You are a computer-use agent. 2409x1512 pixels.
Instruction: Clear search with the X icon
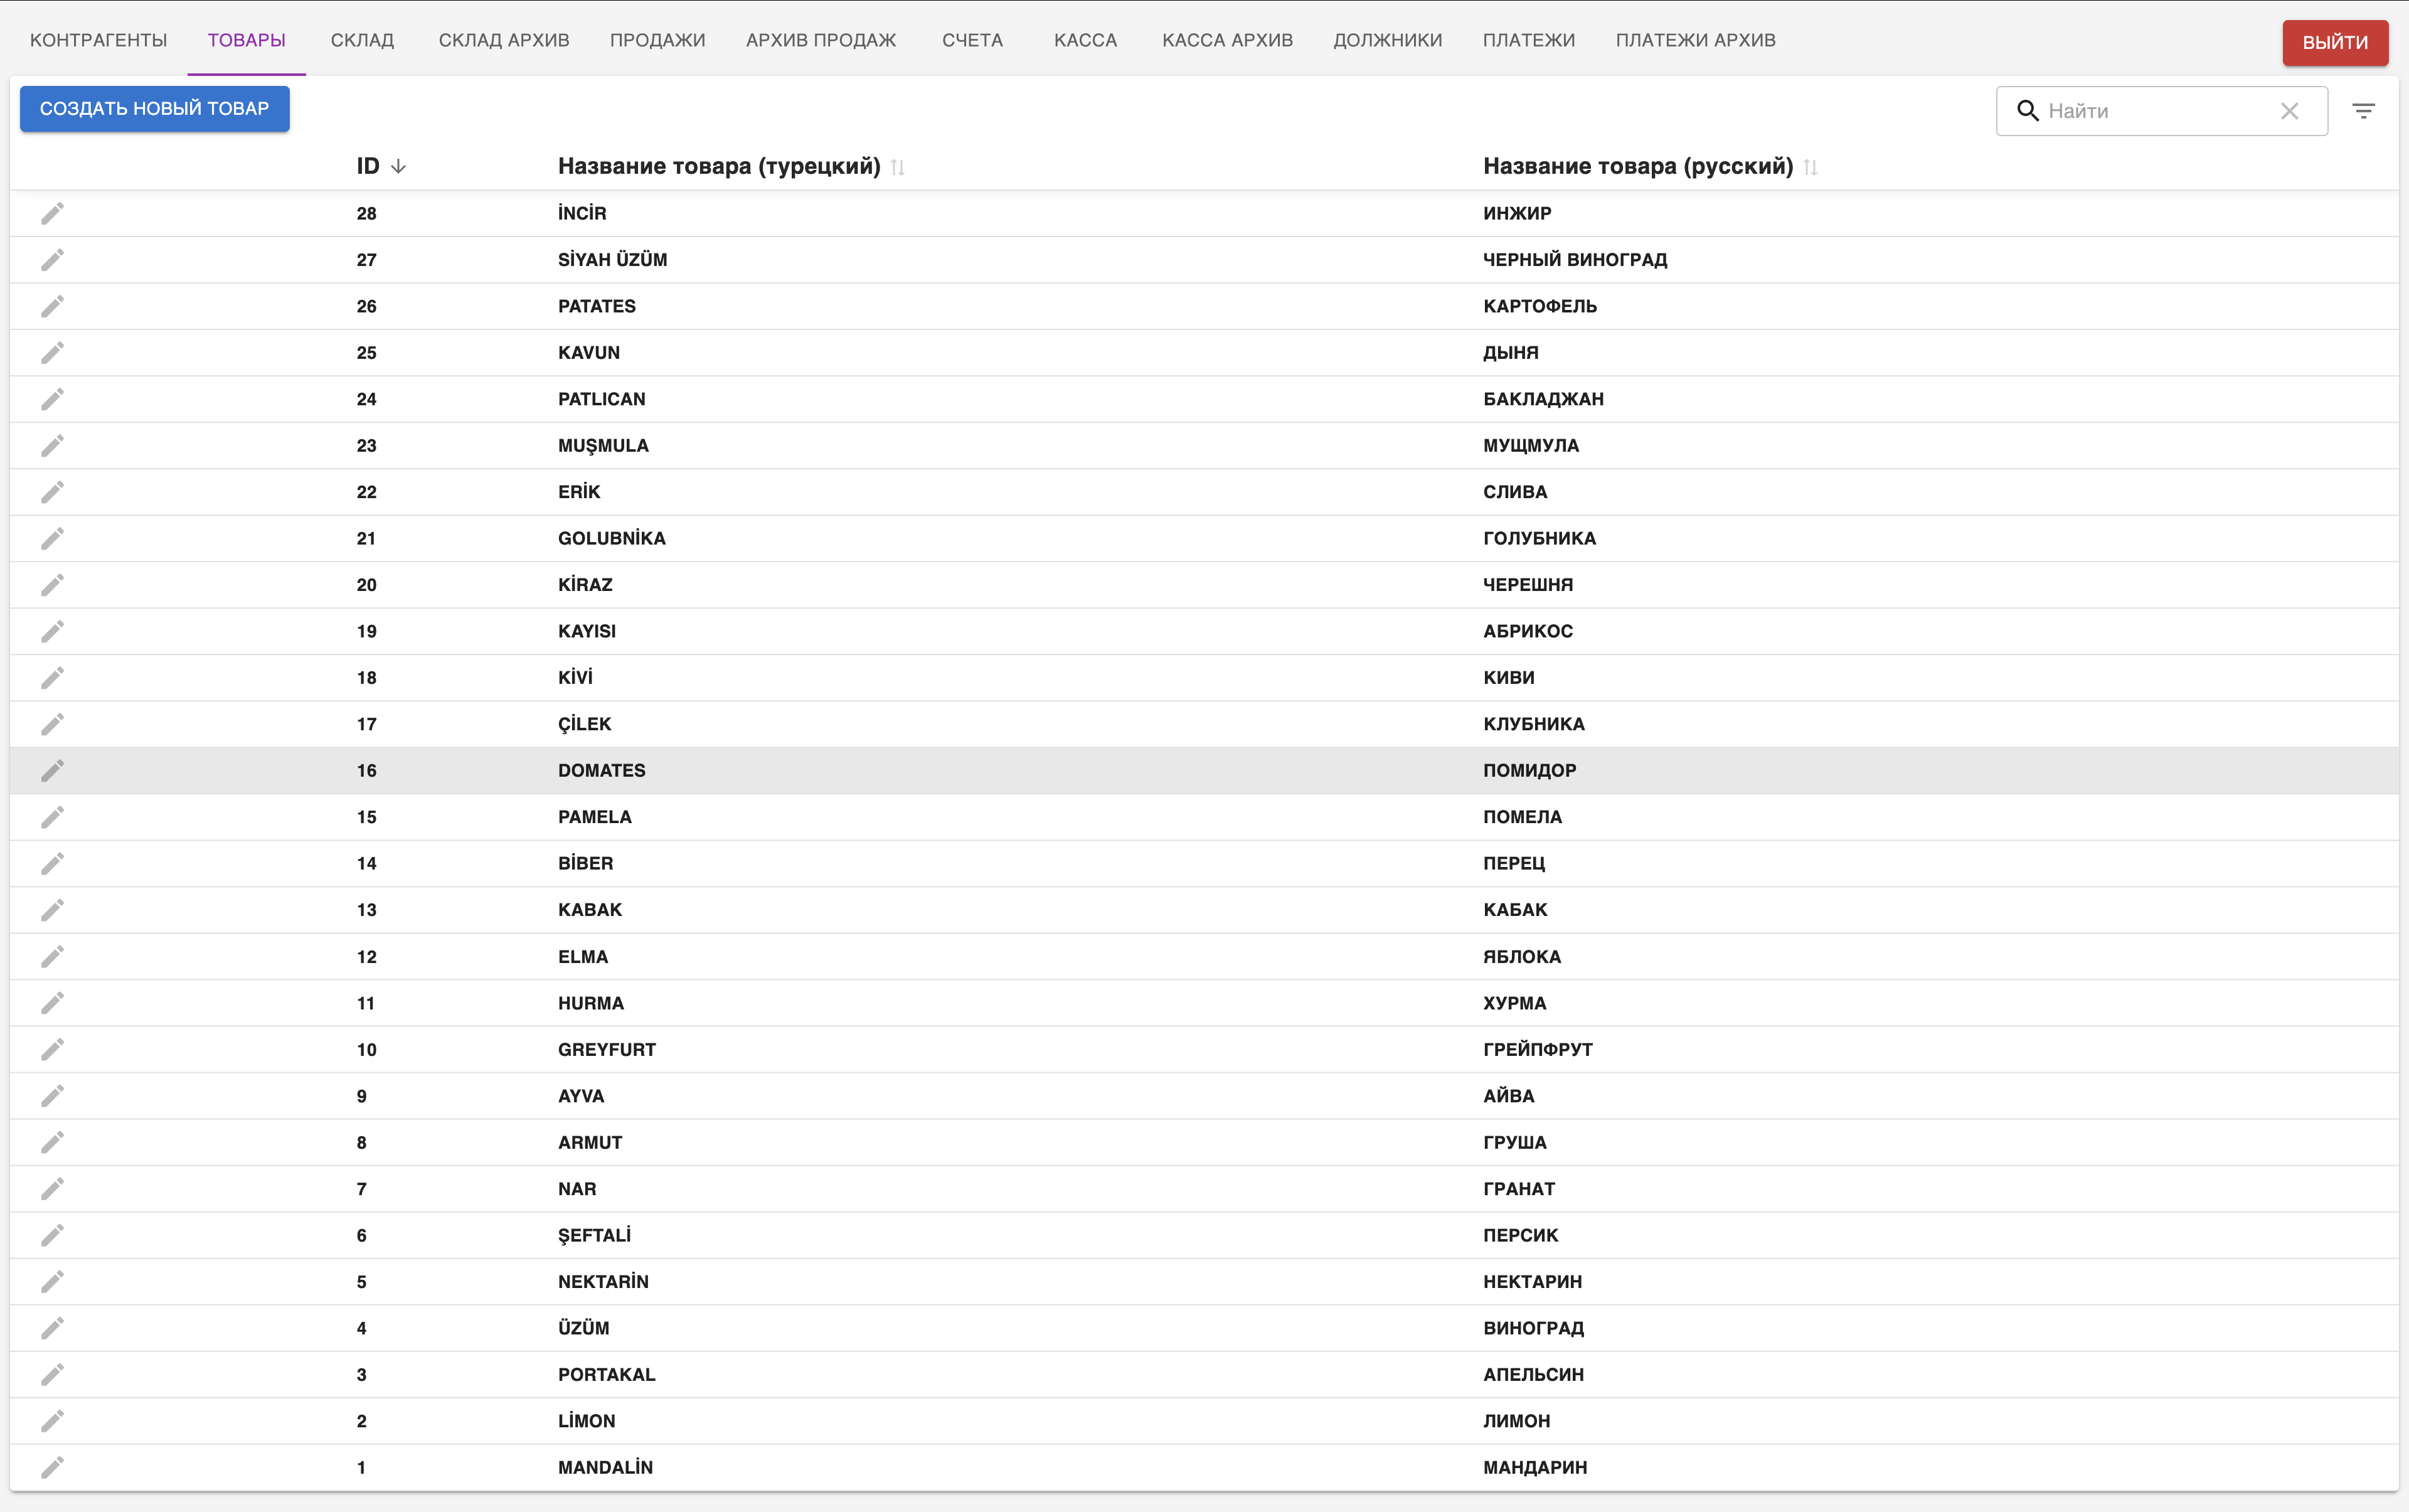[x=2289, y=111]
